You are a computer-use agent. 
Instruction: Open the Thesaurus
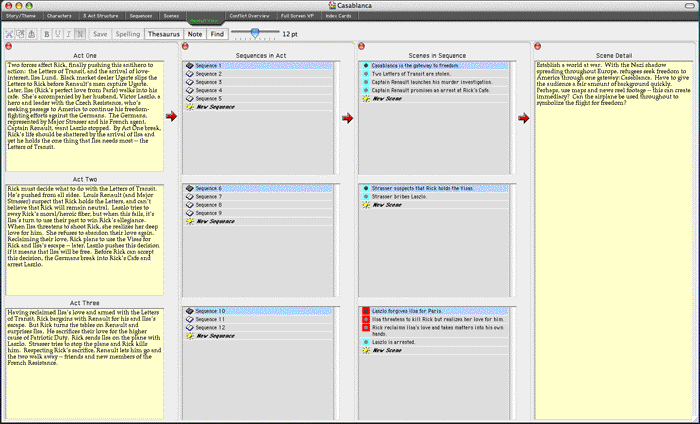pos(164,34)
